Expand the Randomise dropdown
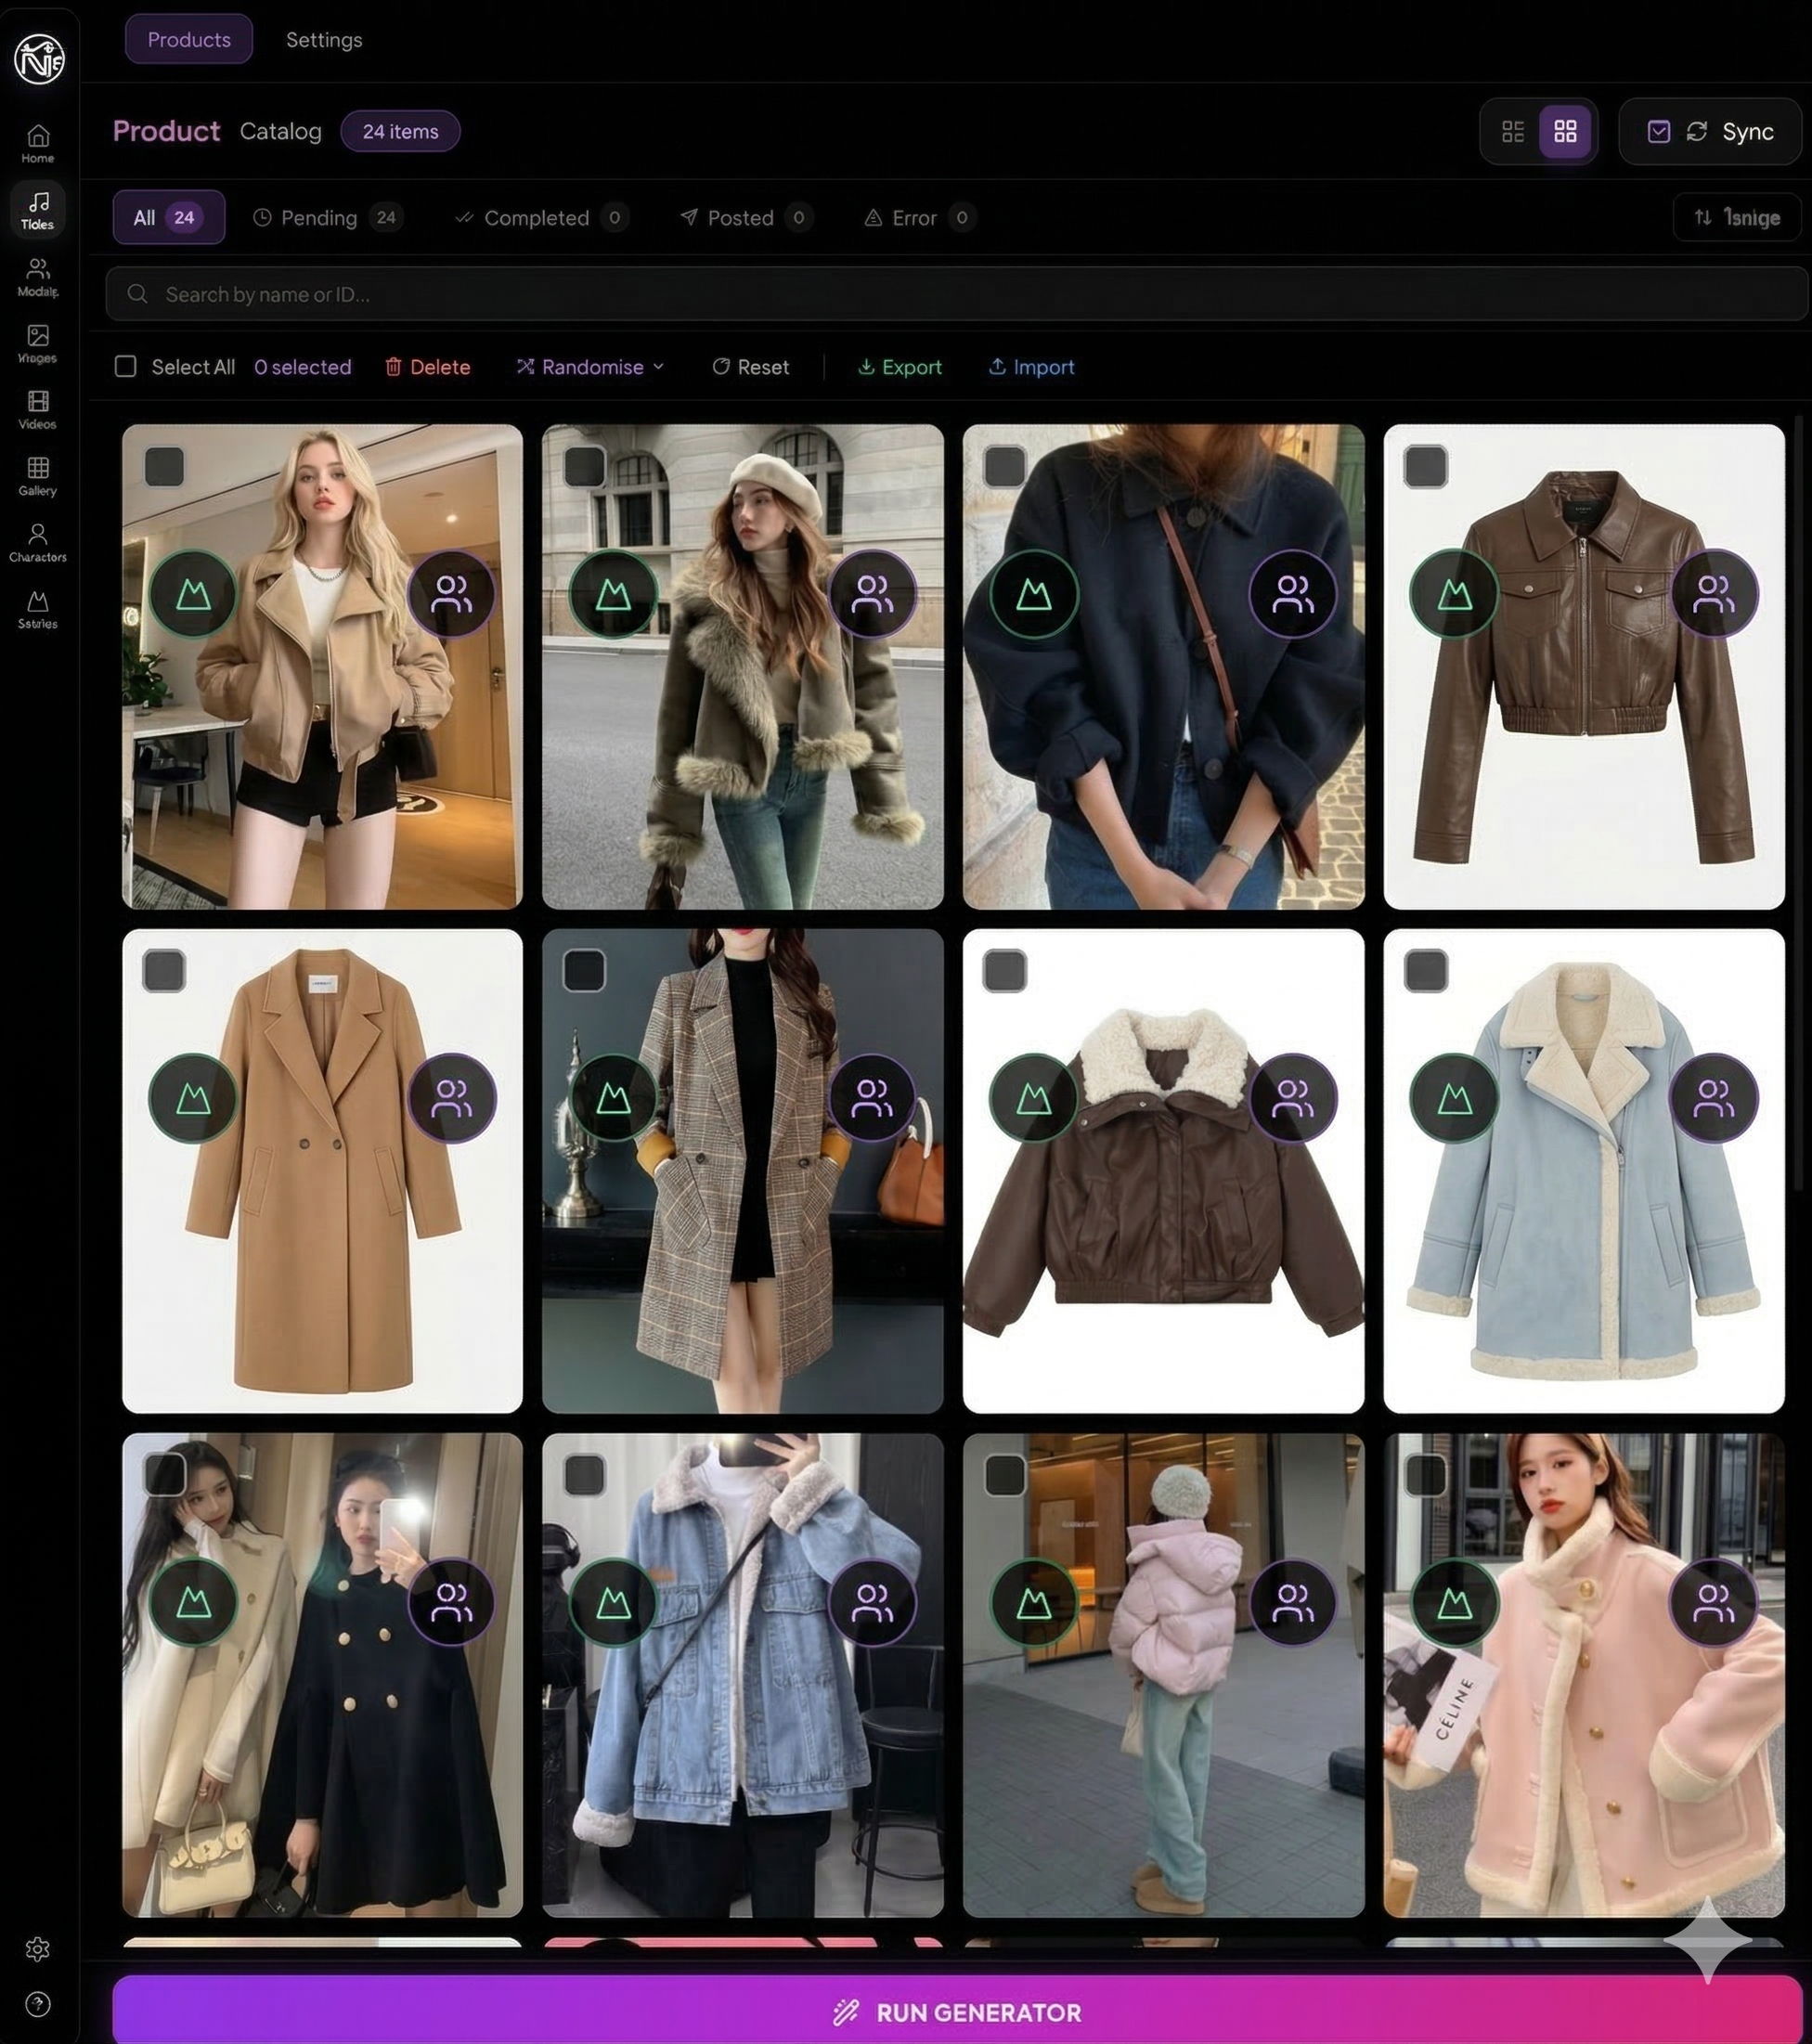Screen dimensions: 1812x2044 point(590,367)
